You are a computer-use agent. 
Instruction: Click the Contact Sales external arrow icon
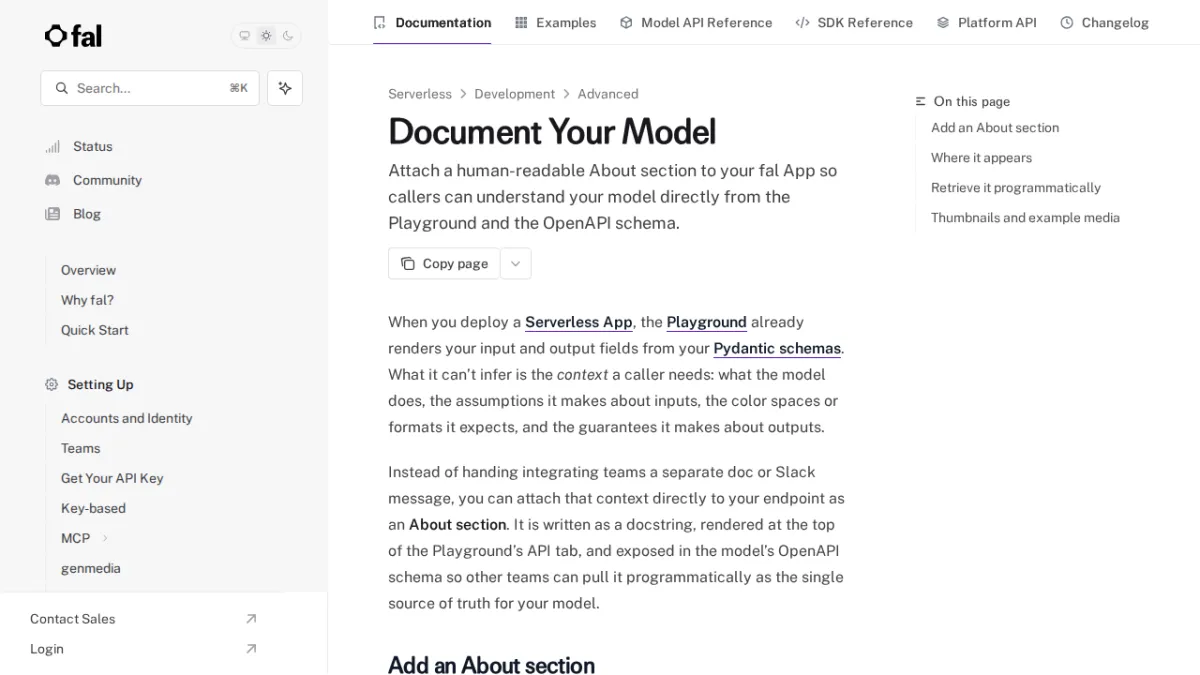coord(251,619)
